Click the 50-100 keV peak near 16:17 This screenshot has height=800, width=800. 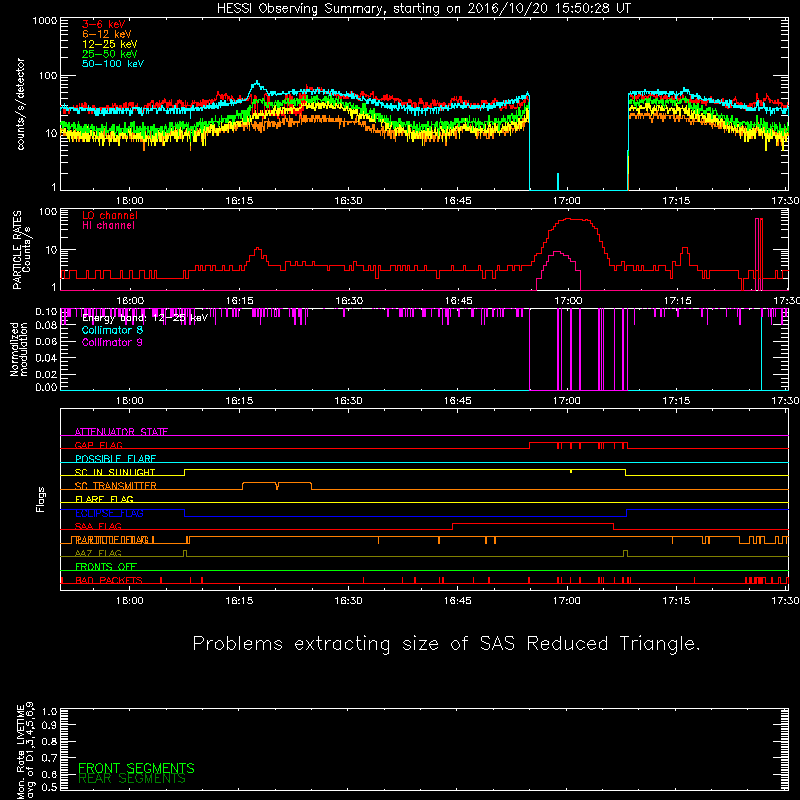tap(257, 83)
